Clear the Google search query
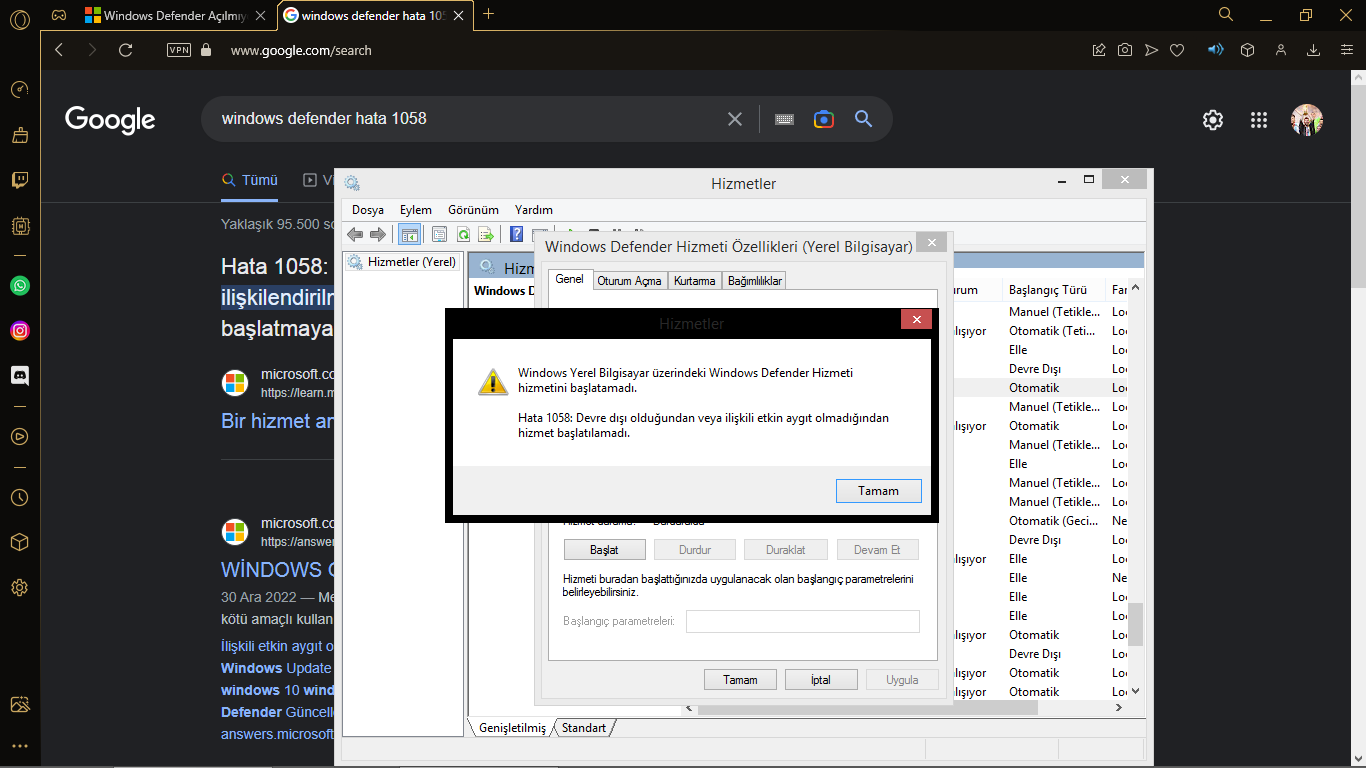 735,119
